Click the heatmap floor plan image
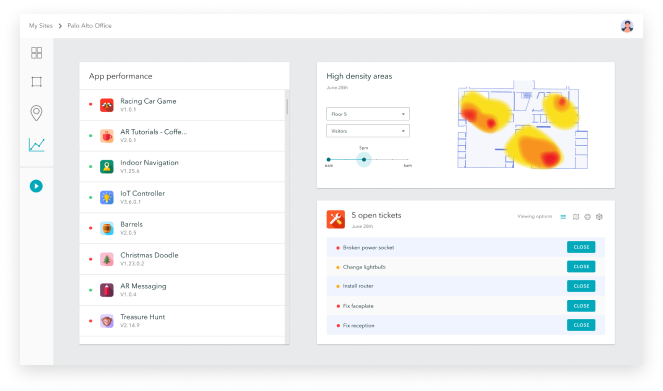 523,125
